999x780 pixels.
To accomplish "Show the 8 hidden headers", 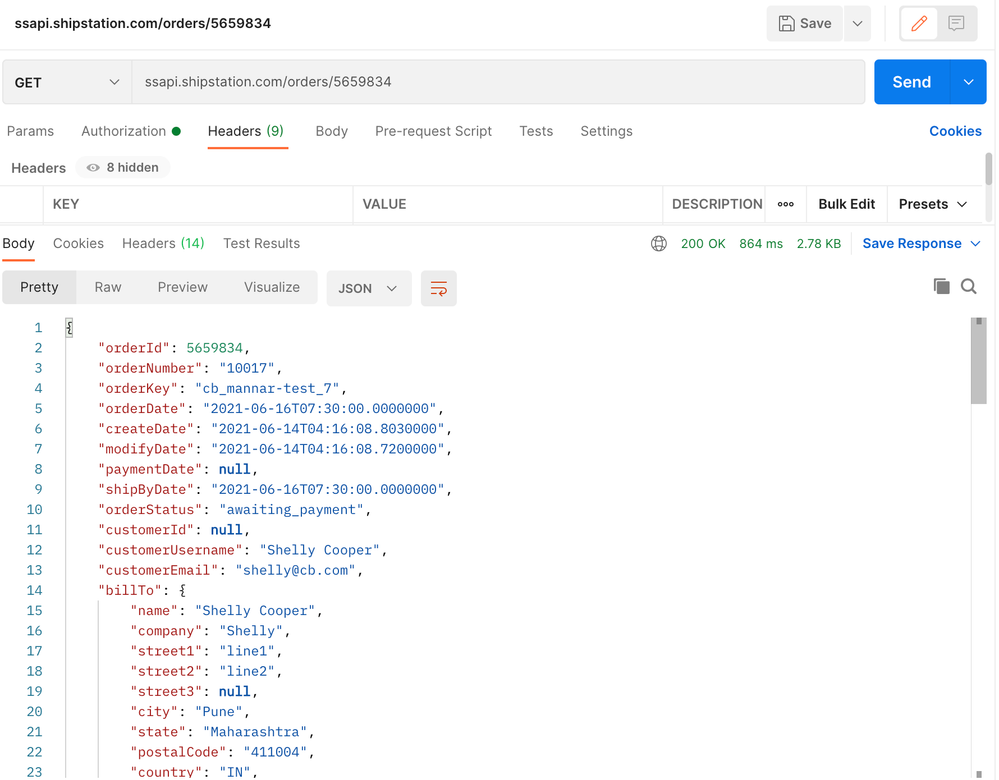I will pos(121,167).
